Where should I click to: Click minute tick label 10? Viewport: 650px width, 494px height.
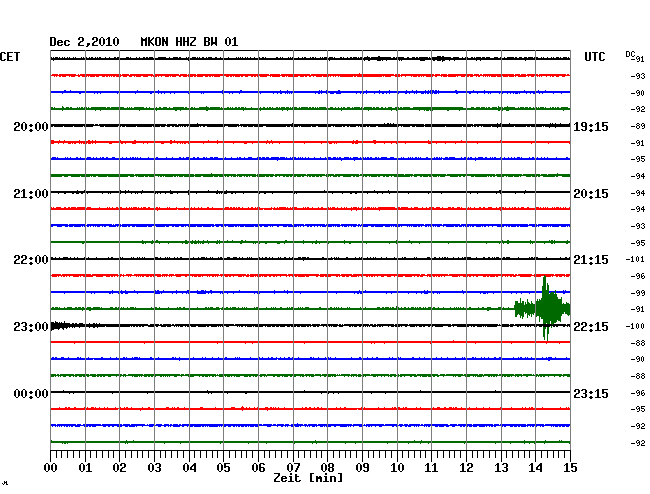pos(397,468)
